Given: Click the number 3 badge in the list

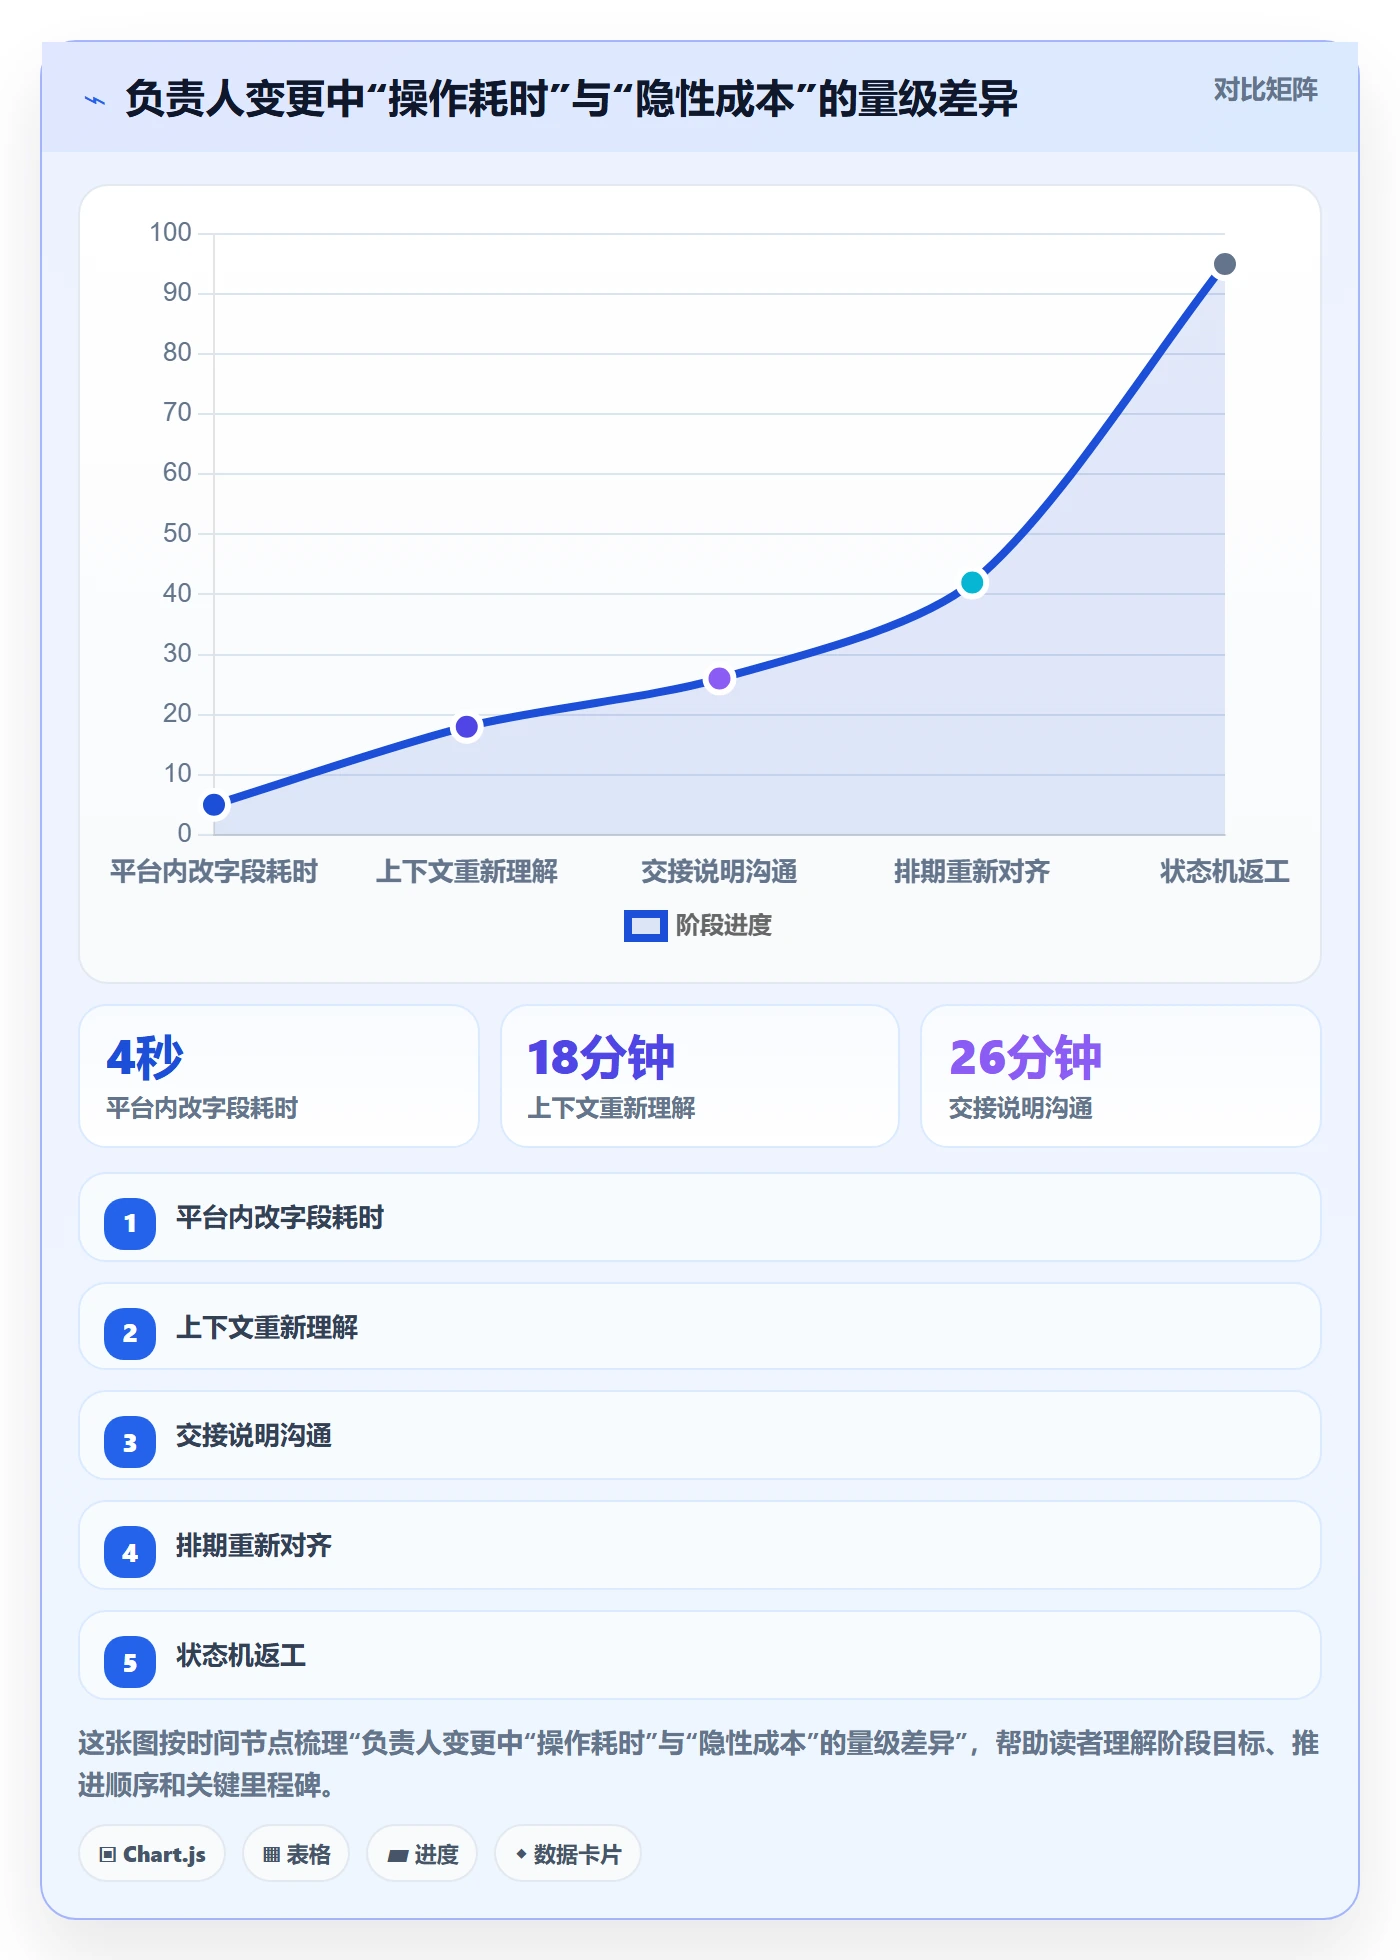Looking at the screenshot, I should (x=130, y=1443).
